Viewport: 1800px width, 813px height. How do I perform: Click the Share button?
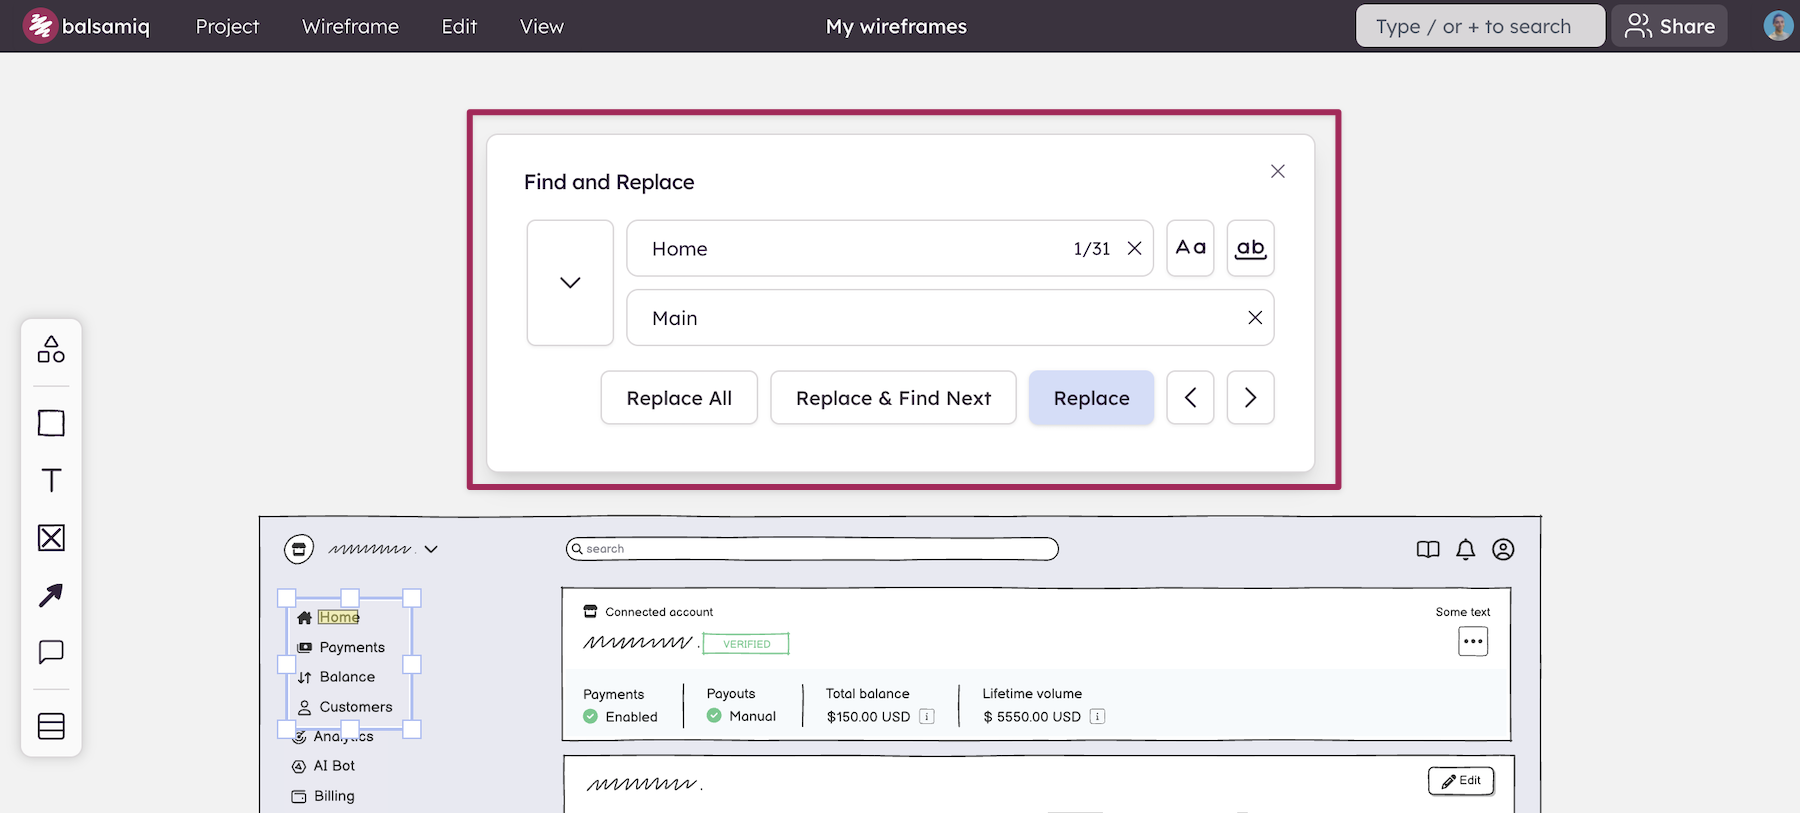[1669, 26]
